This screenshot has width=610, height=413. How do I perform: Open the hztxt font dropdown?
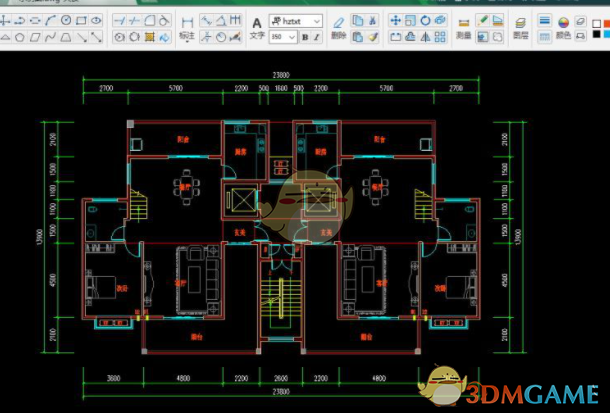coord(296,21)
